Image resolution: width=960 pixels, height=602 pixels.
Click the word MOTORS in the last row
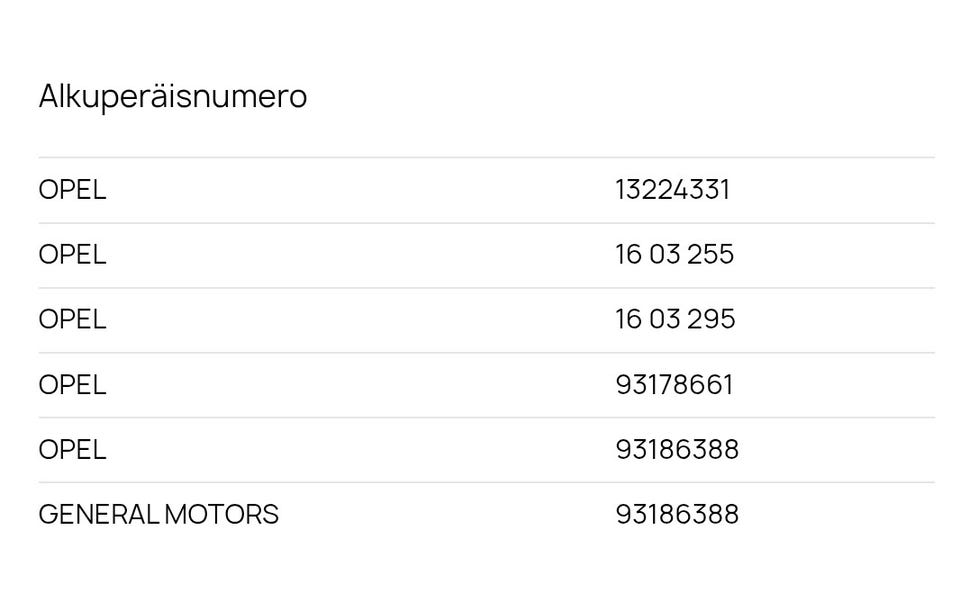point(221,515)
